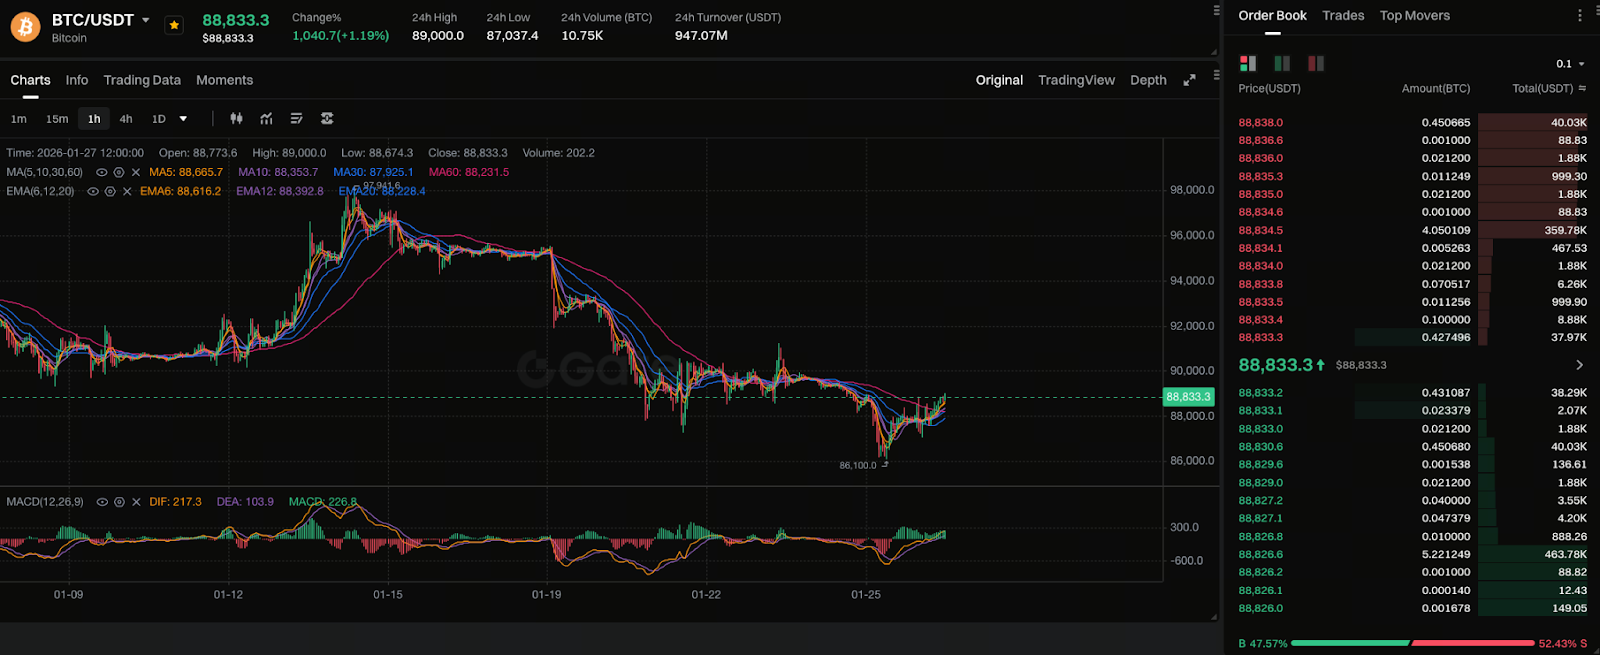Toggle MA(5,10,30,60) visibility eye

pos(101,172)
